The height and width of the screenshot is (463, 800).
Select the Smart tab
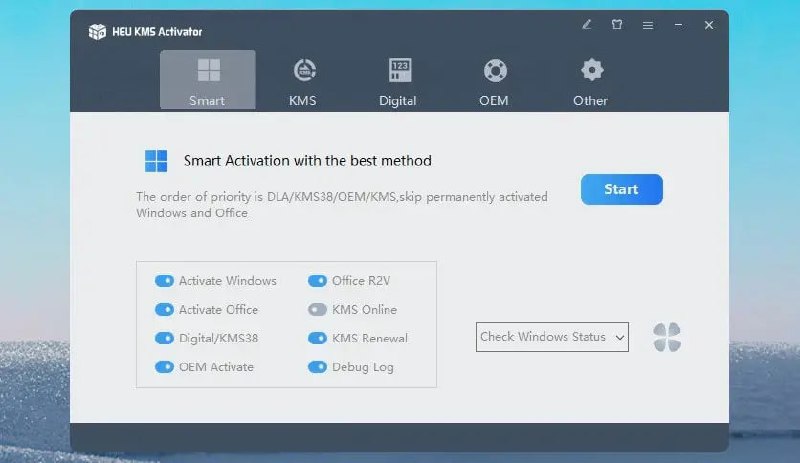(207, 80)
